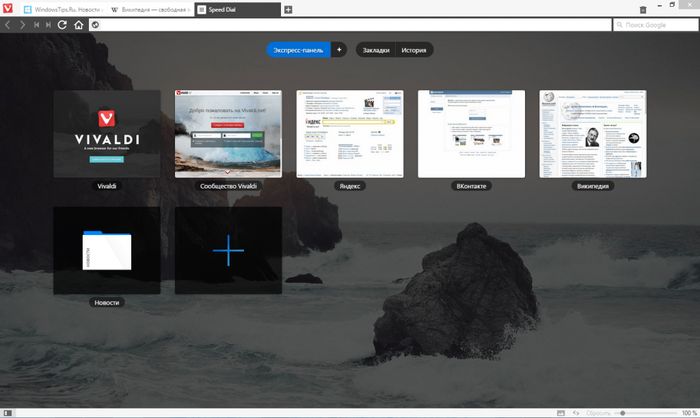700x418 pixels.
Task: Click the Поиск Google search field
Action: tap(660, 24)
